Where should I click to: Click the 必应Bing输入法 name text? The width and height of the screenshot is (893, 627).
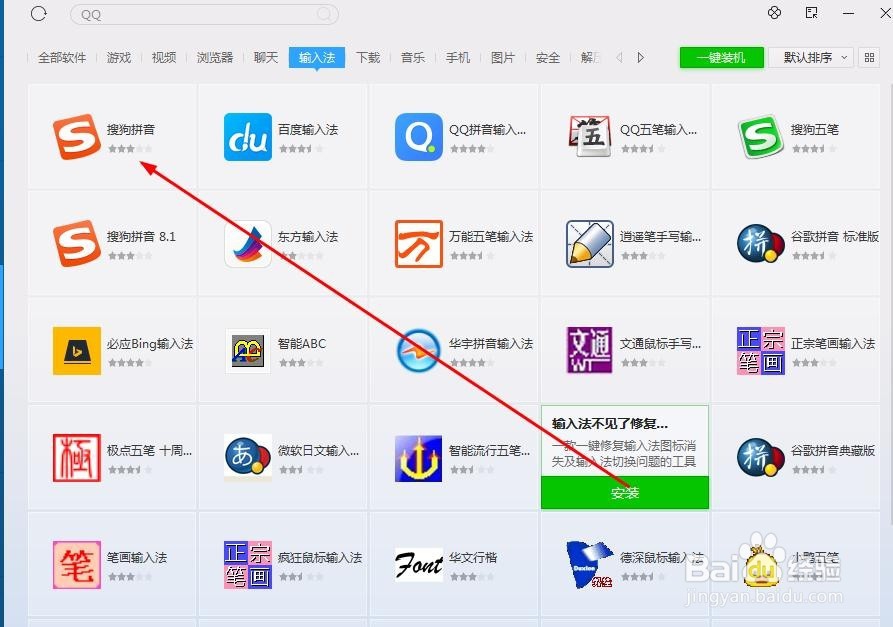tap(150, 343)
